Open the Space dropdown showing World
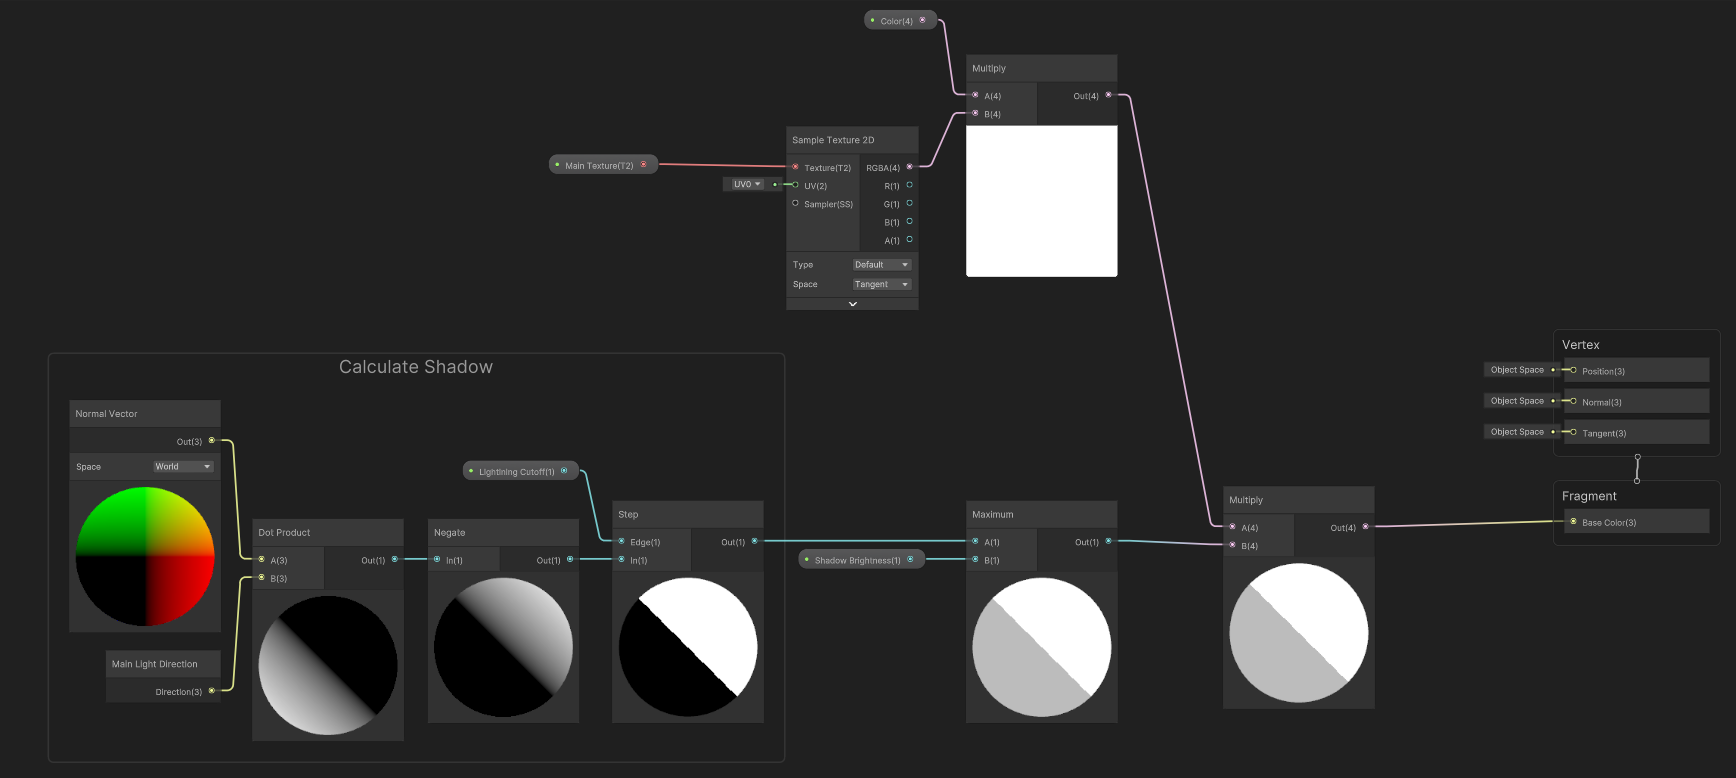1736x778 pixels. (183, 467)
